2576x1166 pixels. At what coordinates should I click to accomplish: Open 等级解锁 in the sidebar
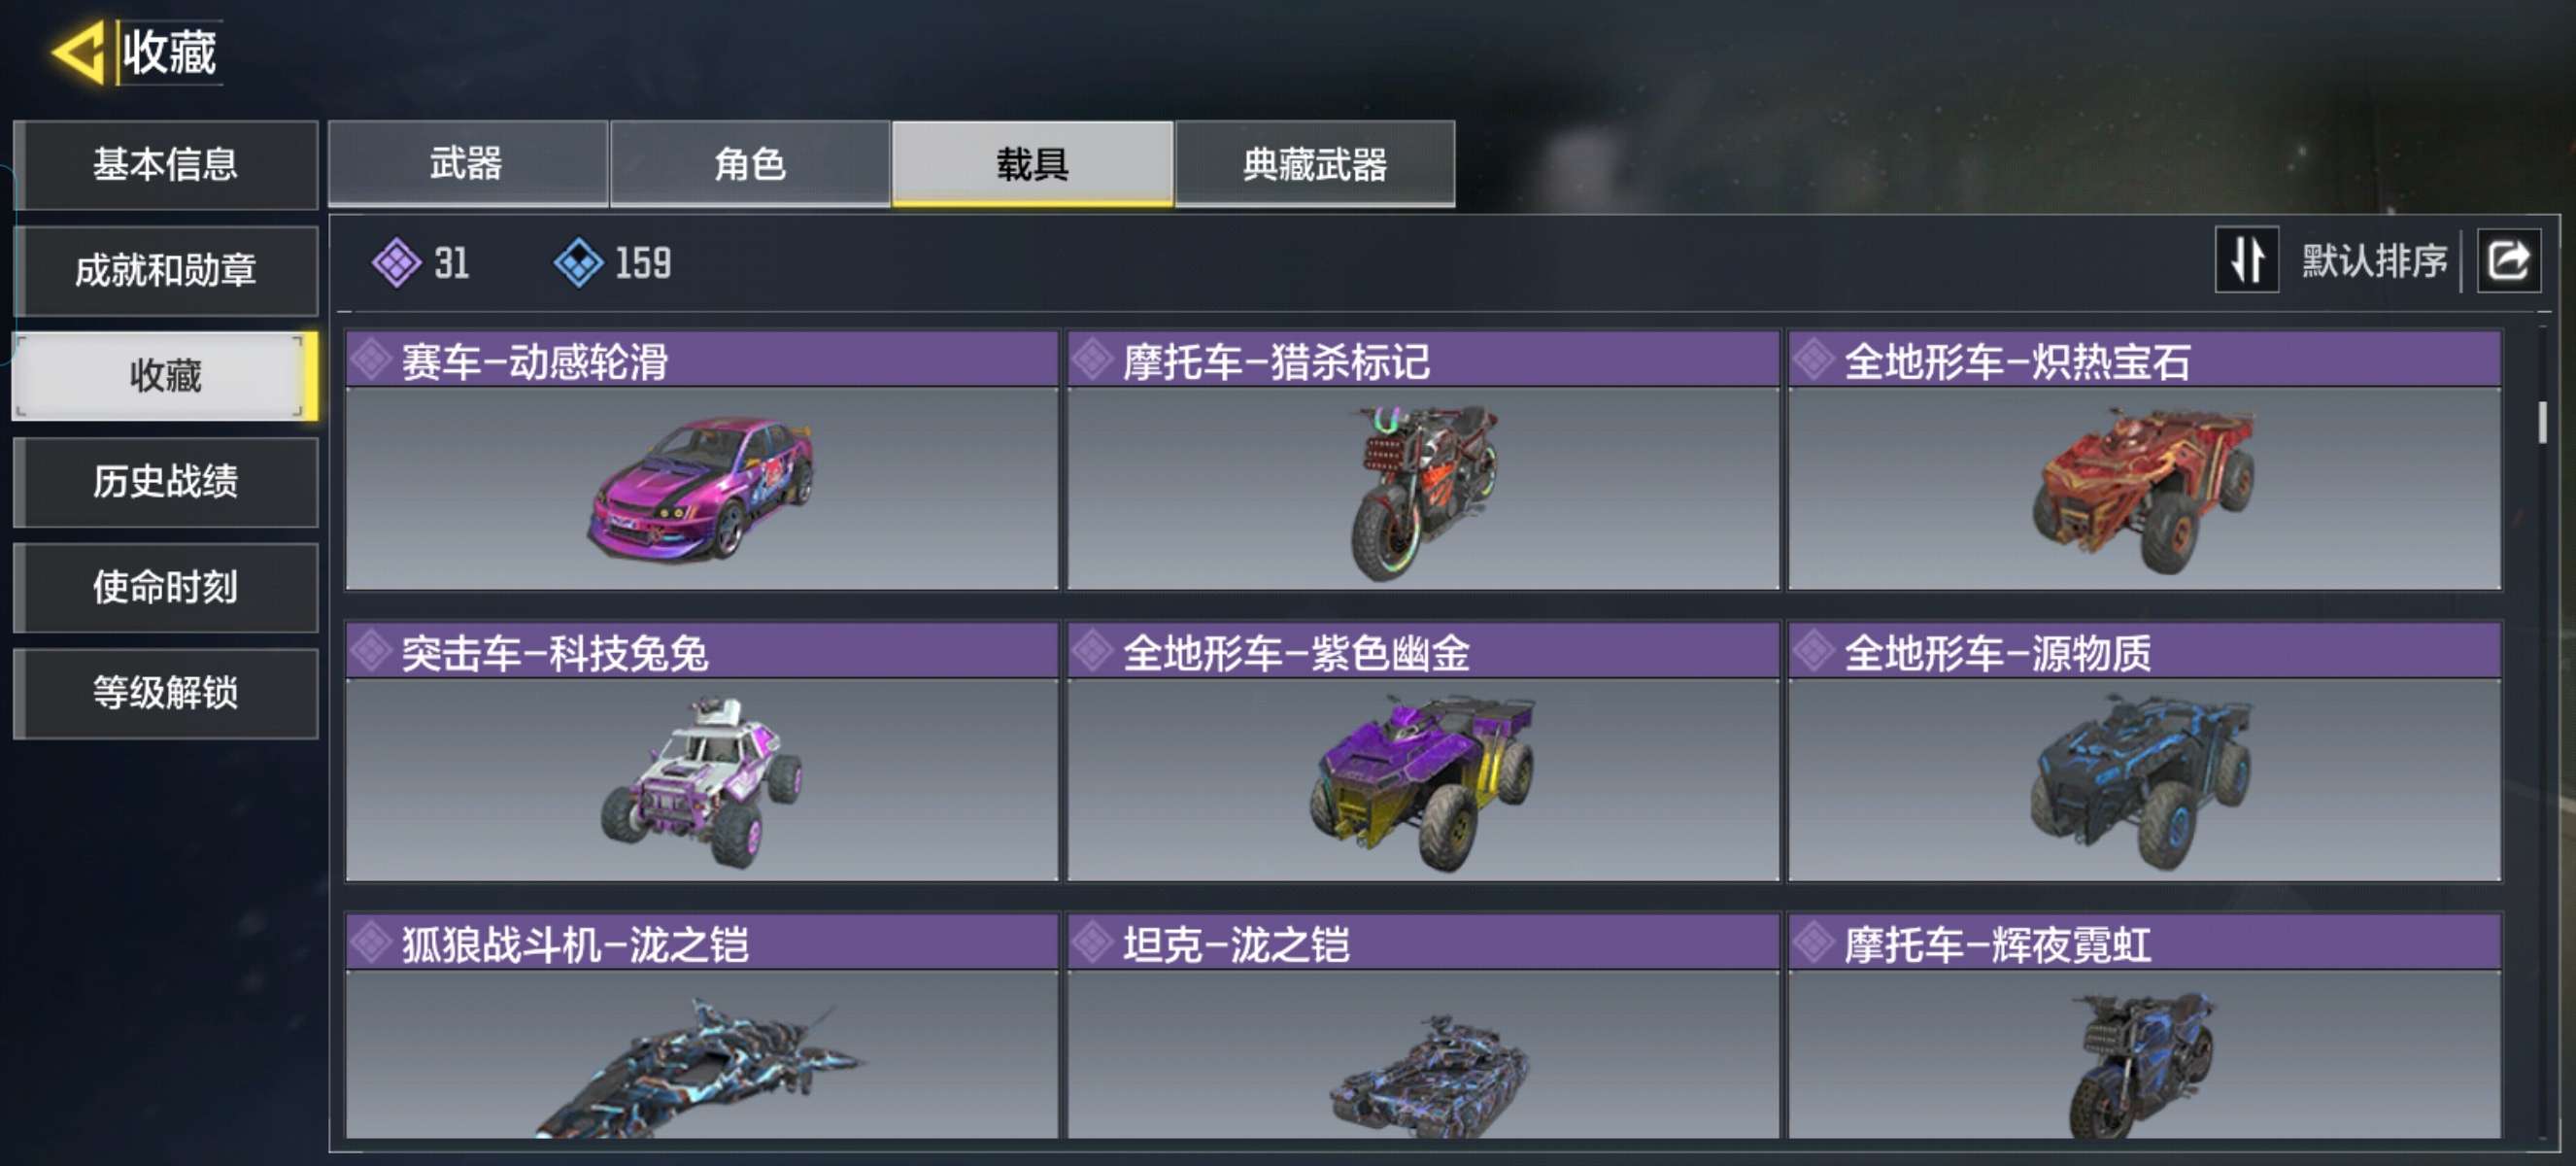pos(166,694)
